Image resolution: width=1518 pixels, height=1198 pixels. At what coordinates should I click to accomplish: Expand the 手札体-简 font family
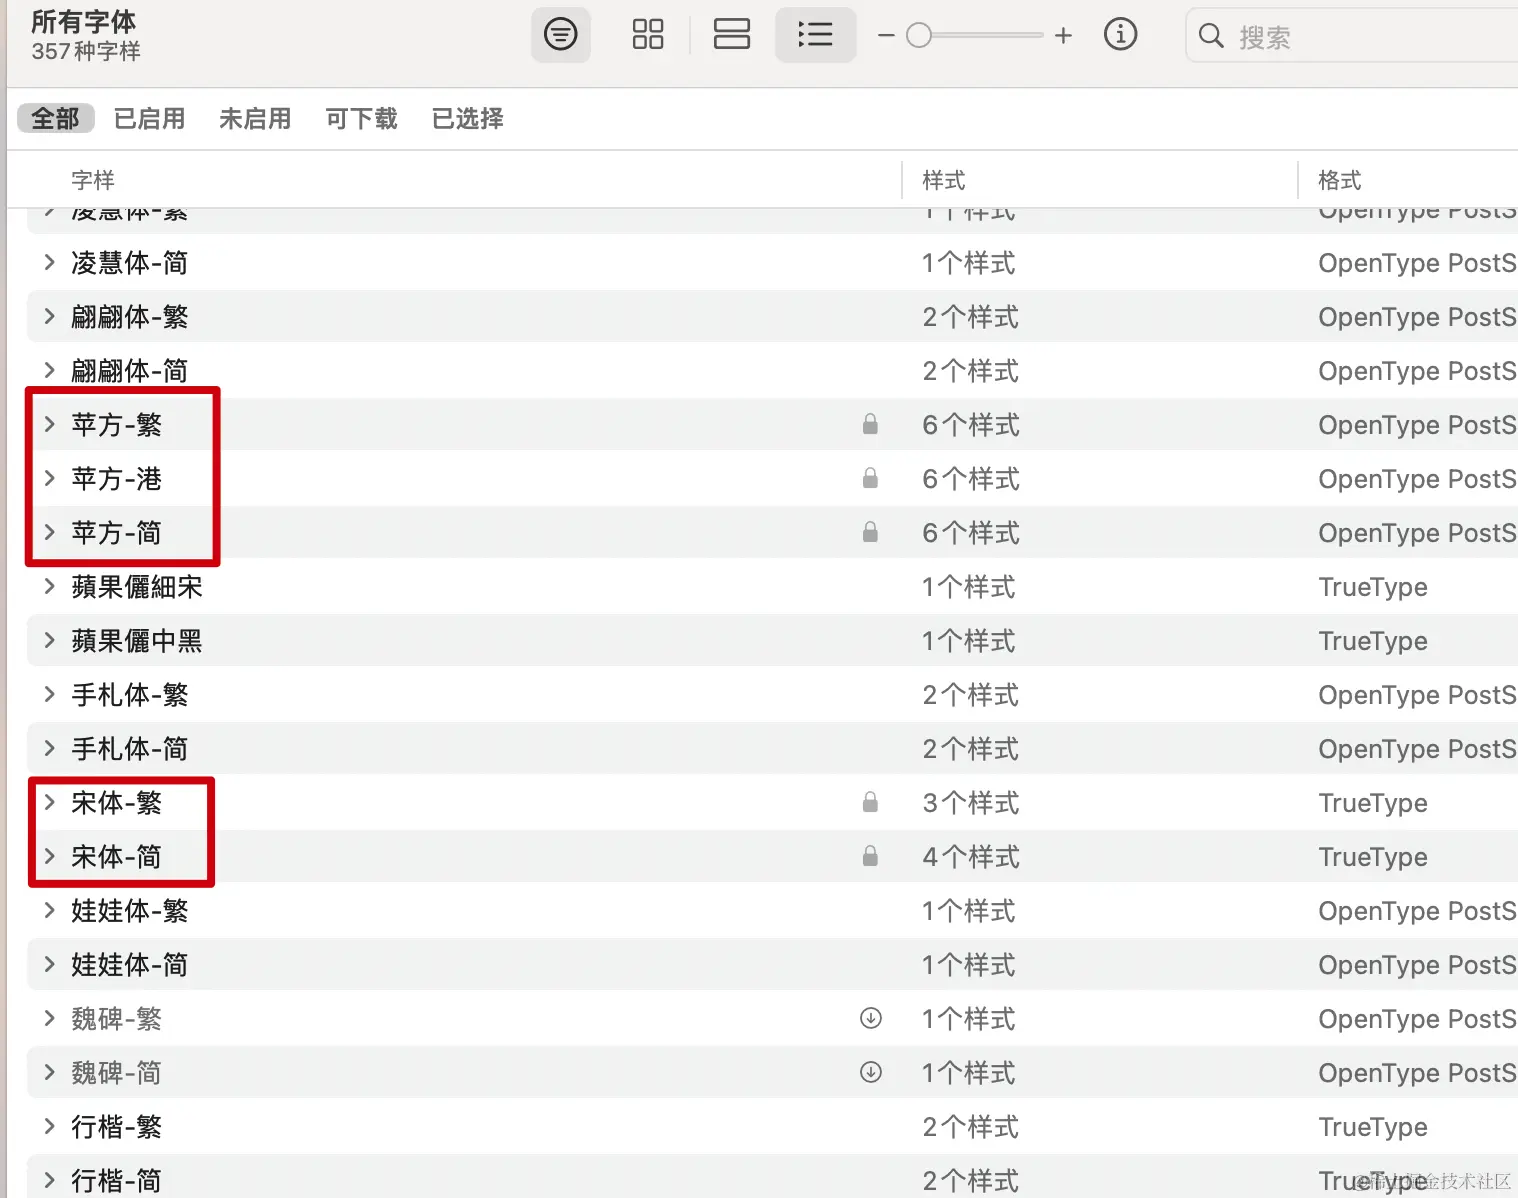click(49, 748)
